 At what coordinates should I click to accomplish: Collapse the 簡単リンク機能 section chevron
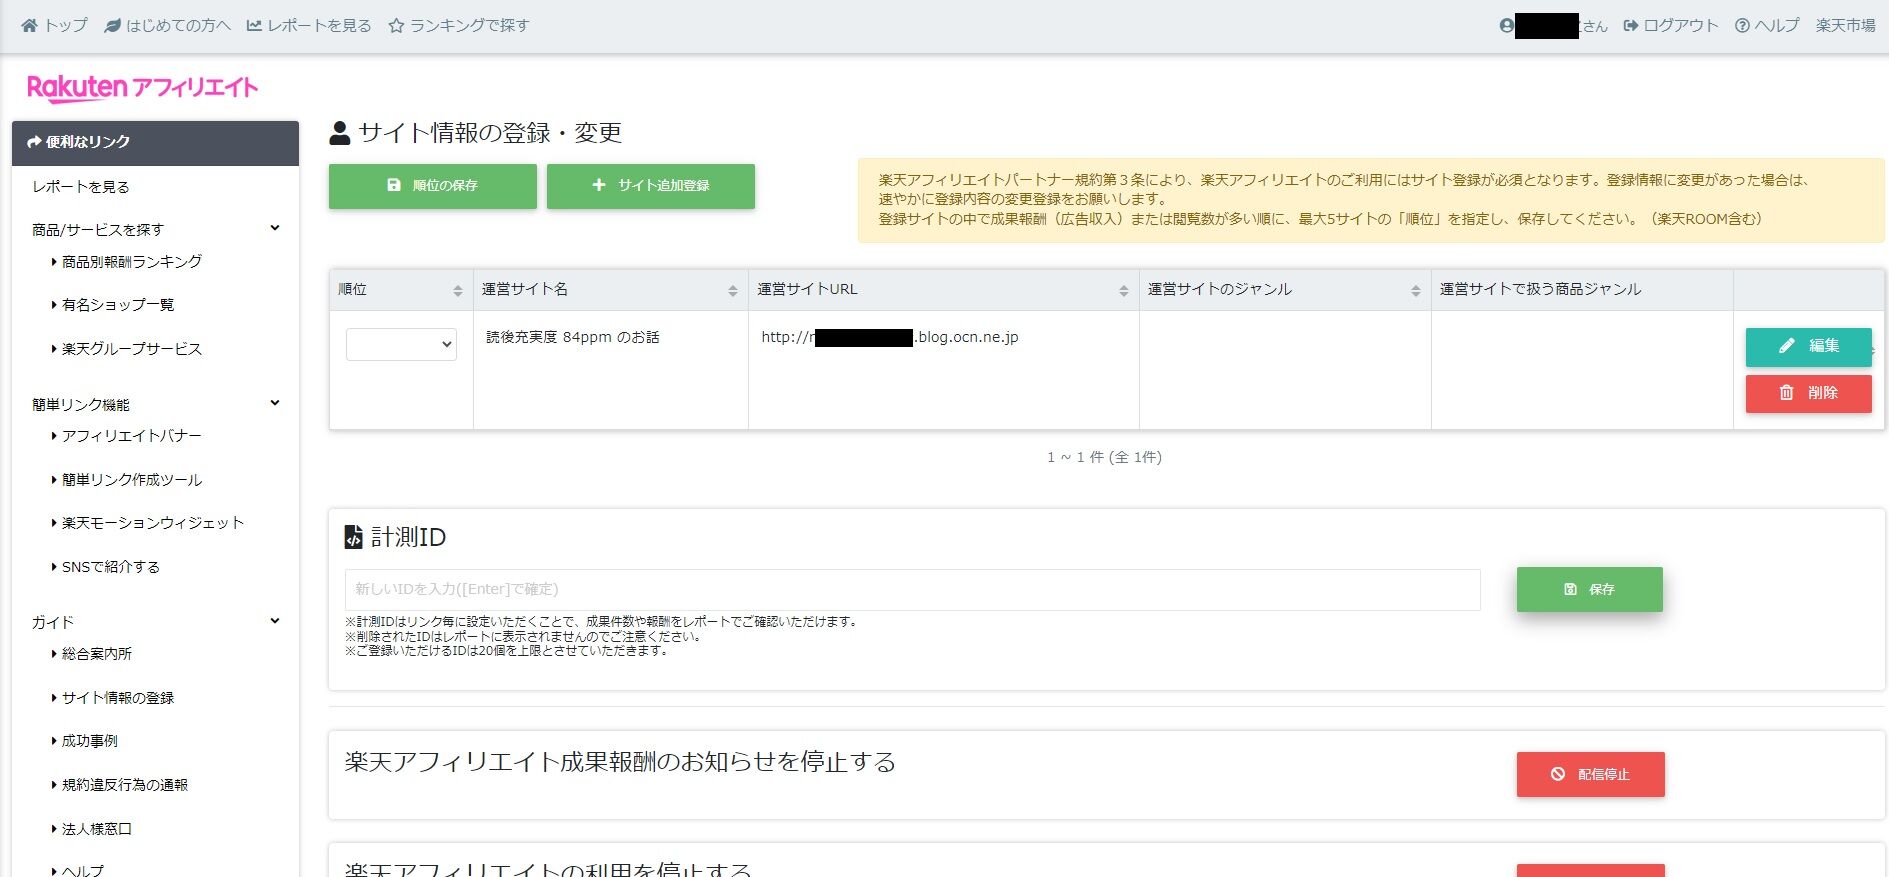[x=275, y=404]
